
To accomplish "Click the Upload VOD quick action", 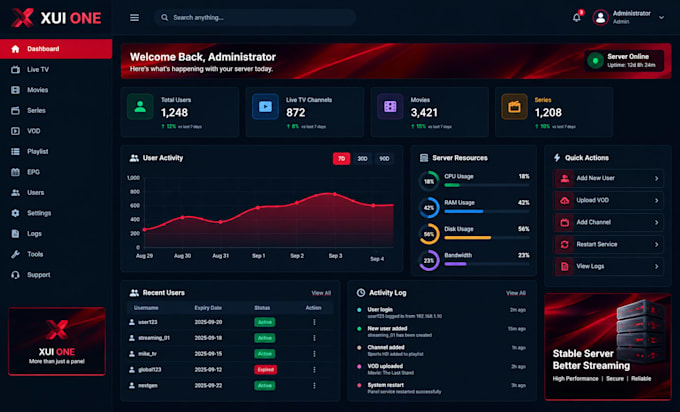I will tap(608, 200).
